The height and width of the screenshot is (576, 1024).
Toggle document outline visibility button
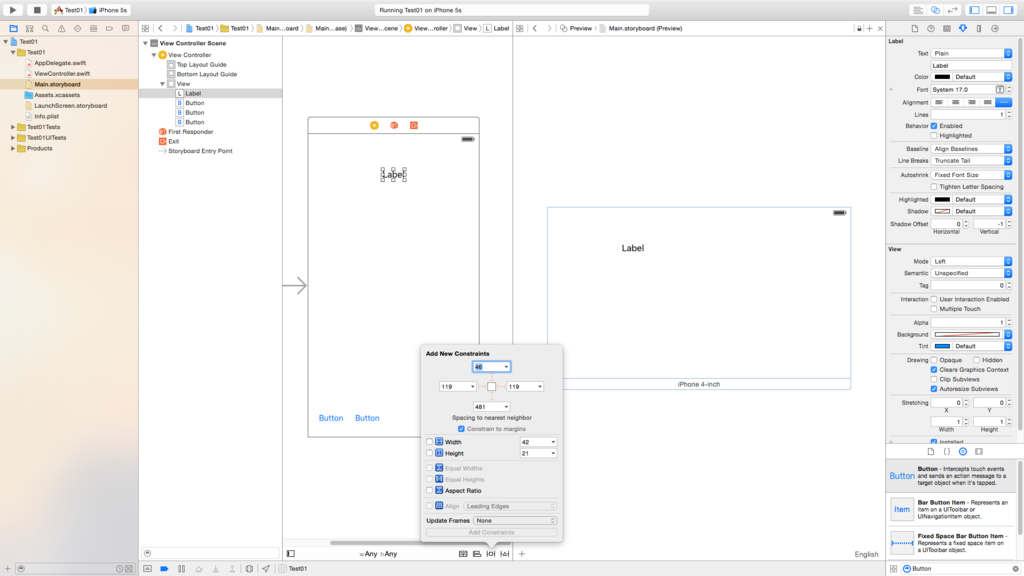click(x=291, y=554)
